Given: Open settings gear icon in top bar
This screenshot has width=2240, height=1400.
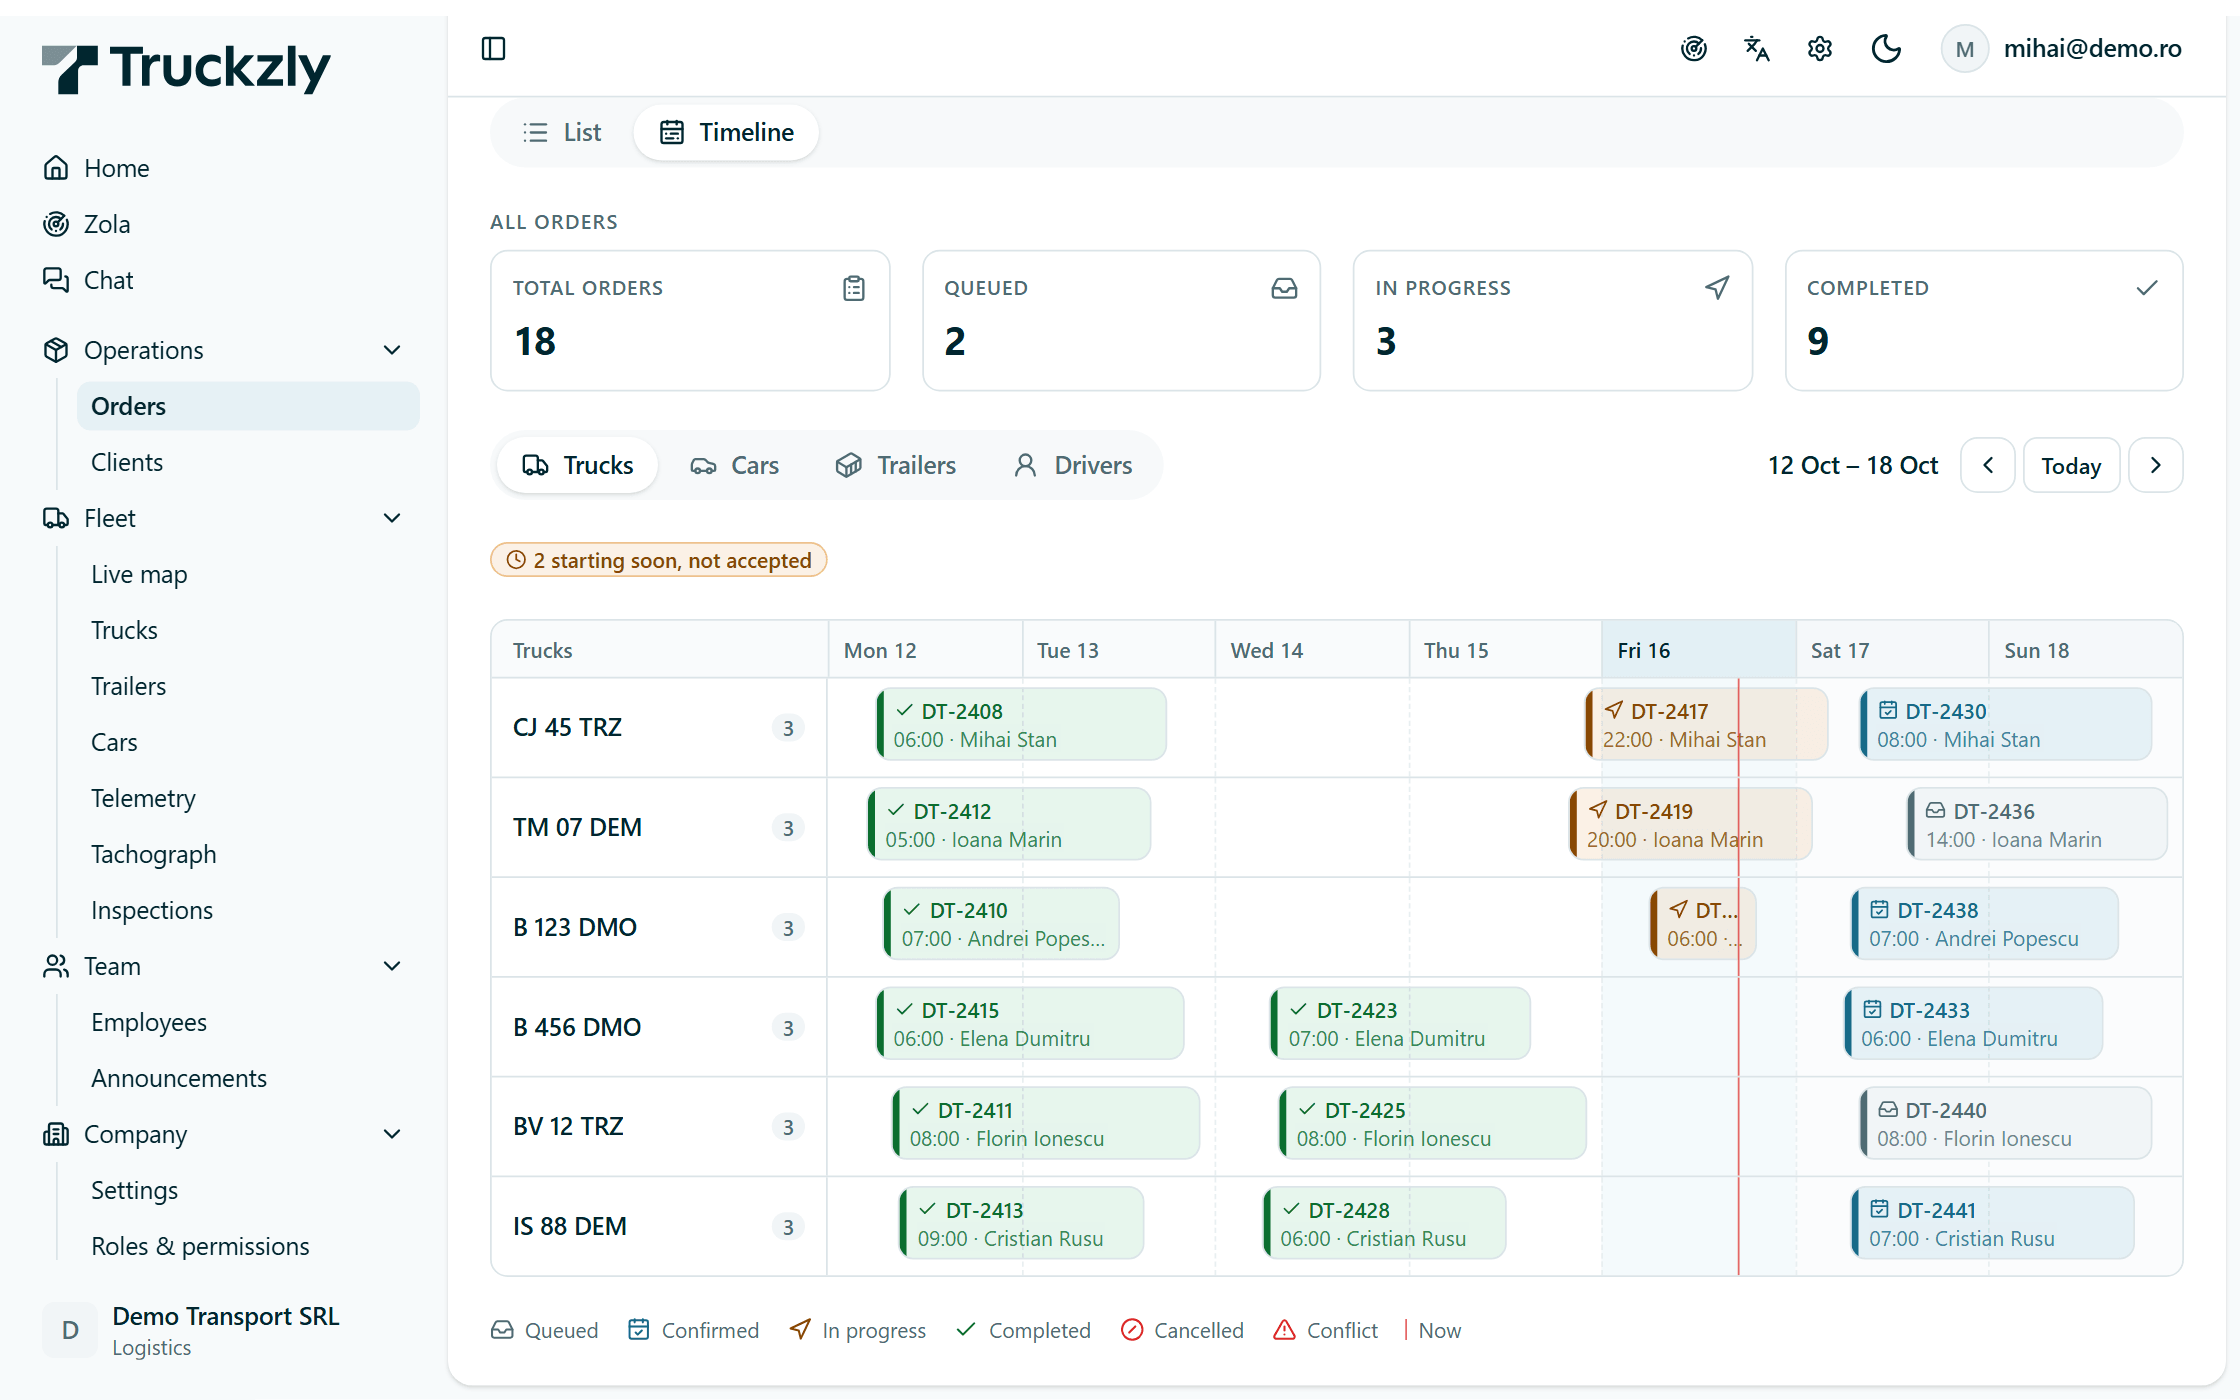Looking at the screenshot, I should tap(1820, 49).
